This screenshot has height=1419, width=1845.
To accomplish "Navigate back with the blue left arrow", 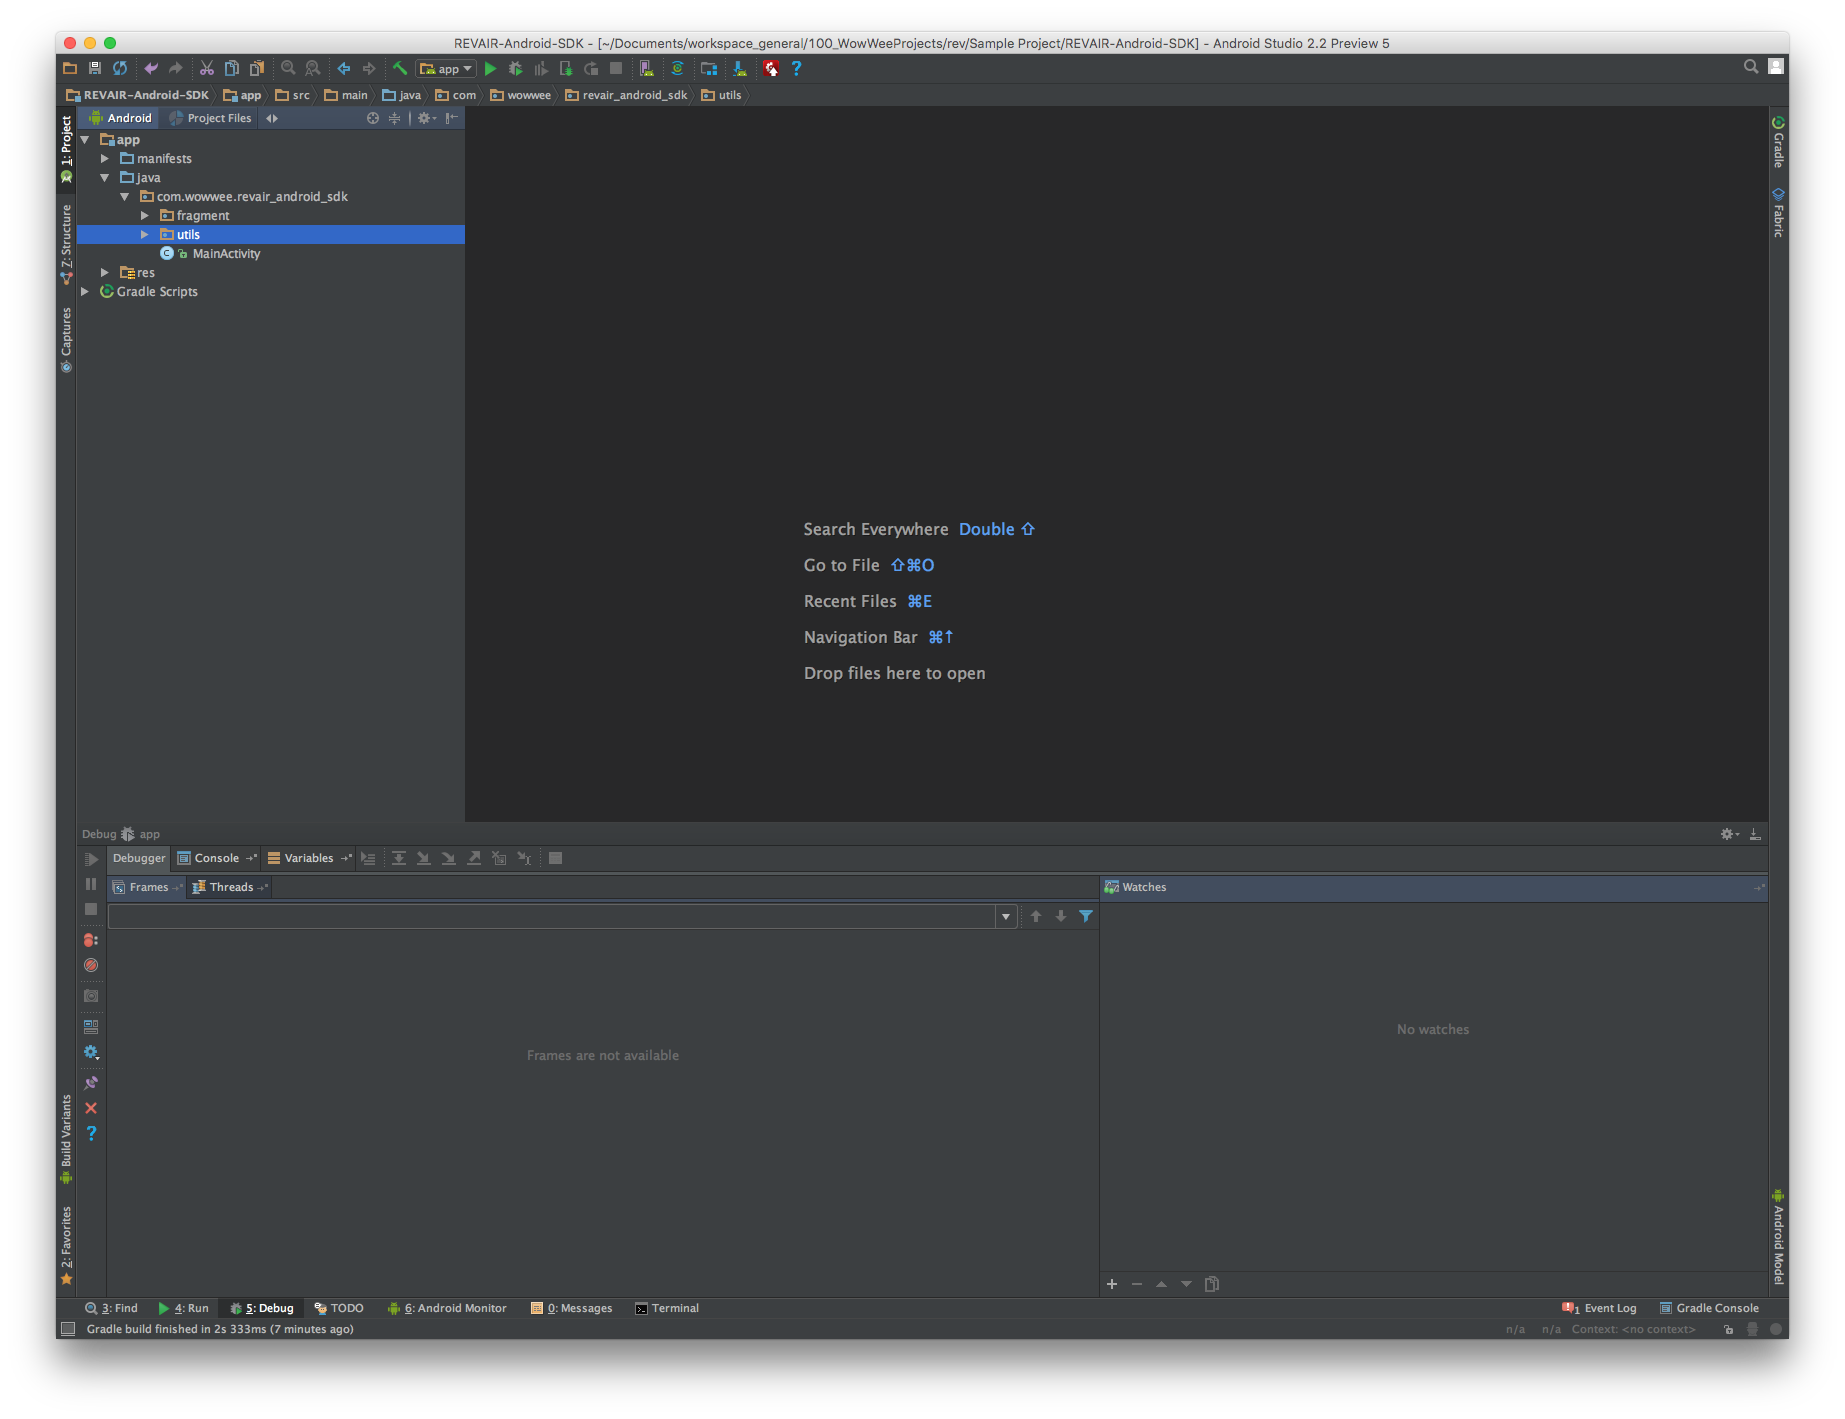I will pyautogui.click(x=344, y=68).
